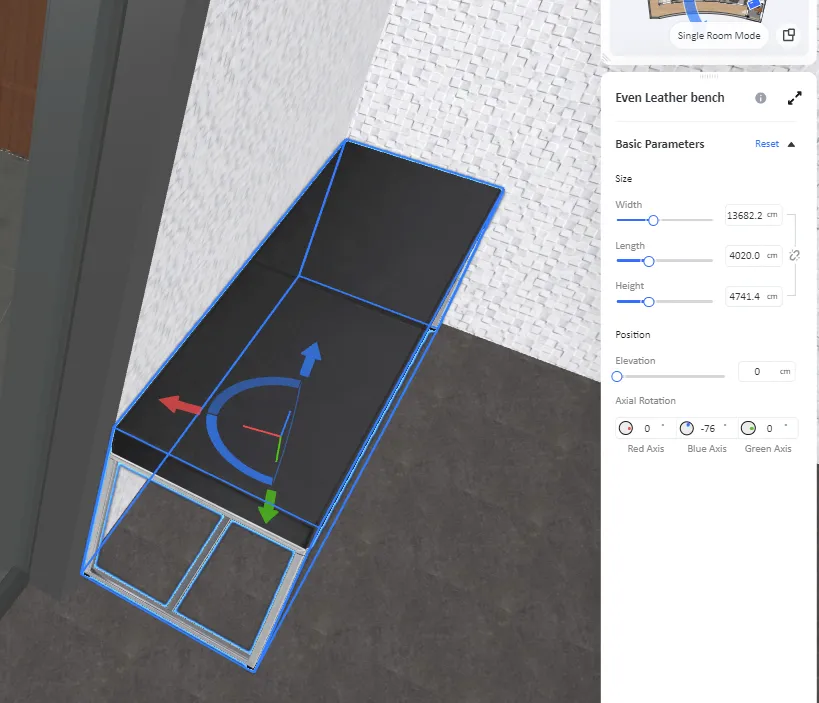Reset the Basic Parameters

pyautogui.click(x=766, y=144)
